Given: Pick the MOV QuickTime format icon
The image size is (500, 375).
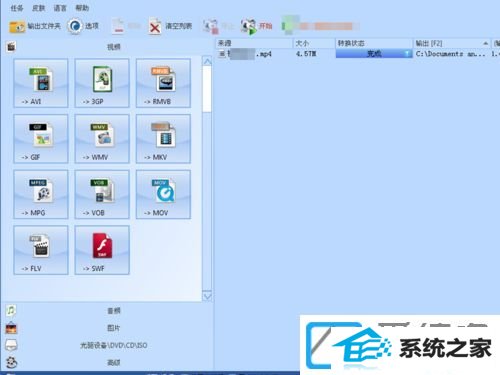Looking at the screenshot, I should pos(163,194).
